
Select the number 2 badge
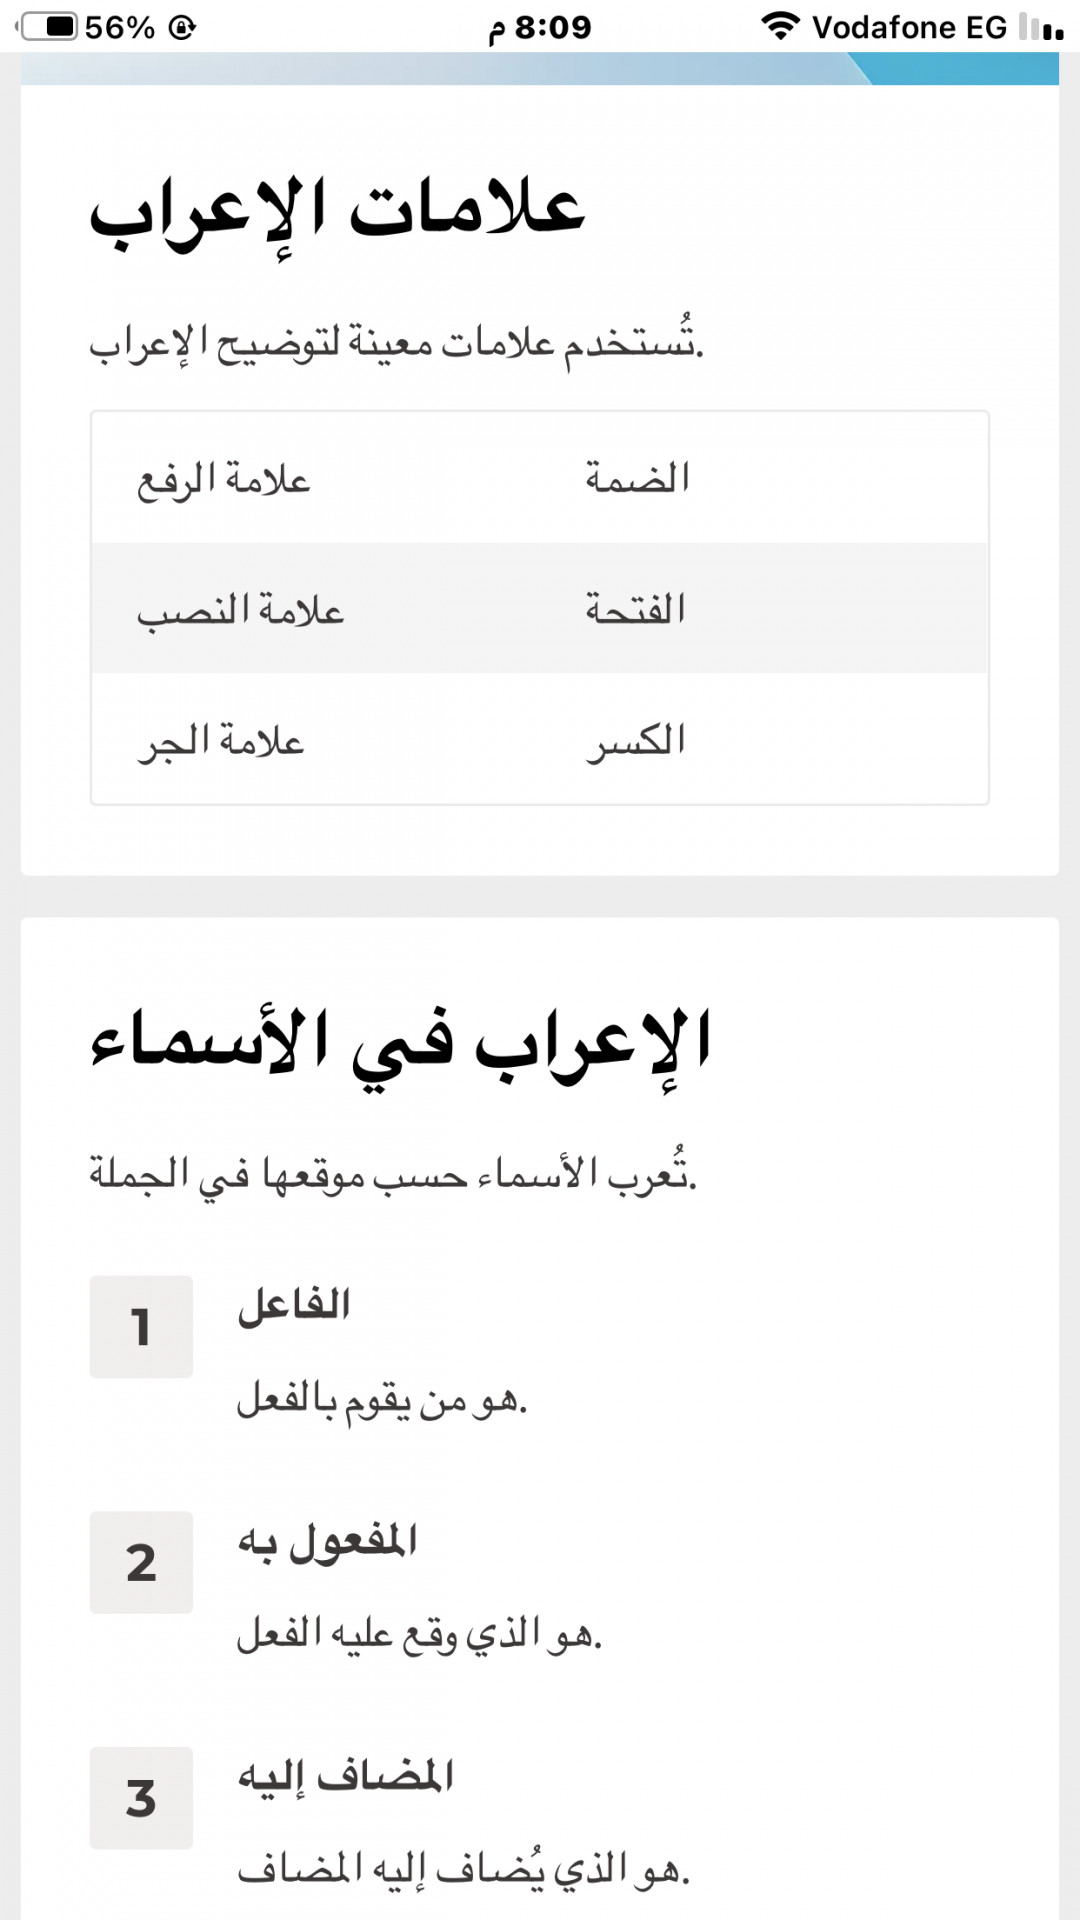pos(141,1562)
